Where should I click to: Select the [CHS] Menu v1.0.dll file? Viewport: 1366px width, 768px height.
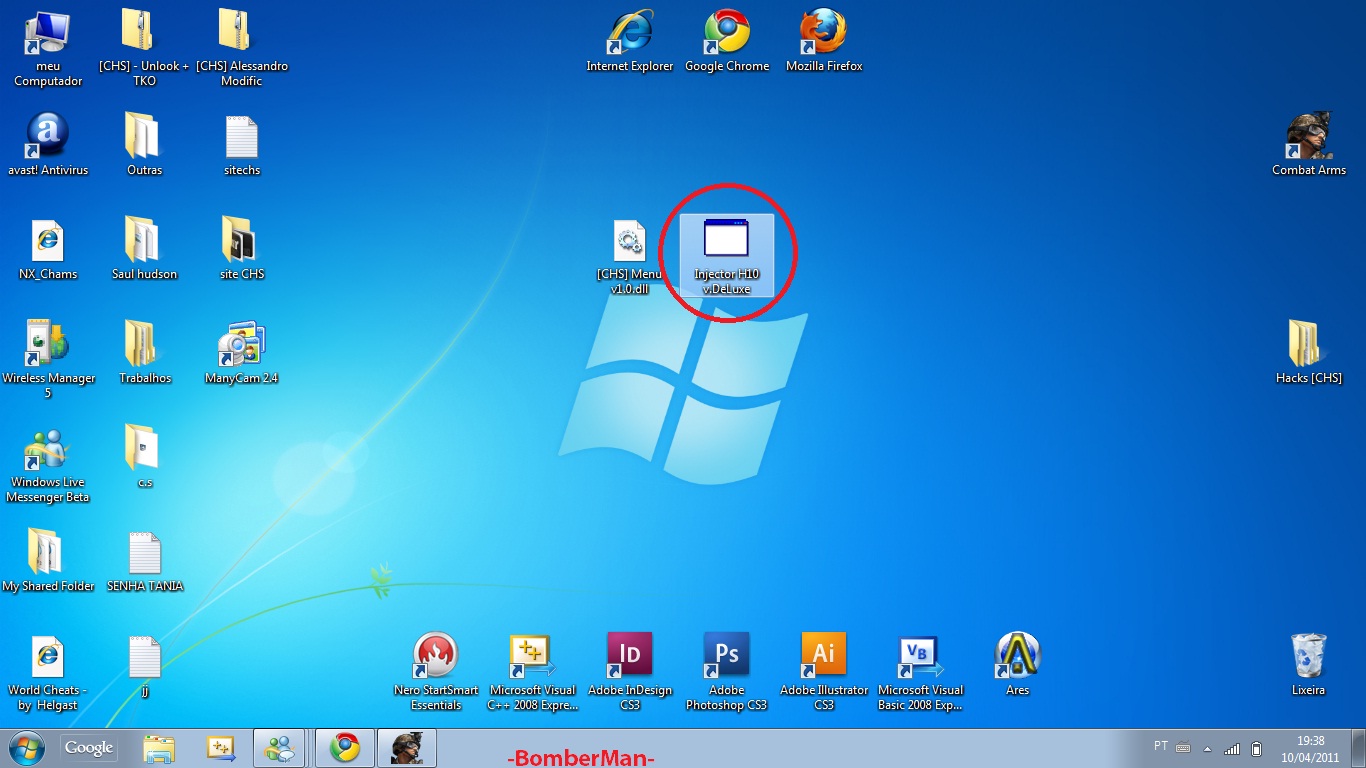[x=629, y=257]
